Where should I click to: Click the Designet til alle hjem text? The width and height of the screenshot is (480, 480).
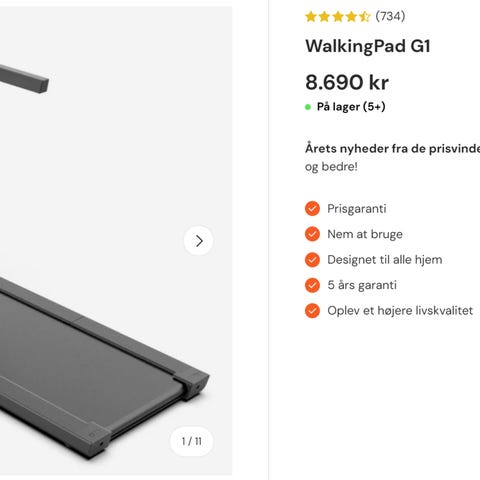385,260
